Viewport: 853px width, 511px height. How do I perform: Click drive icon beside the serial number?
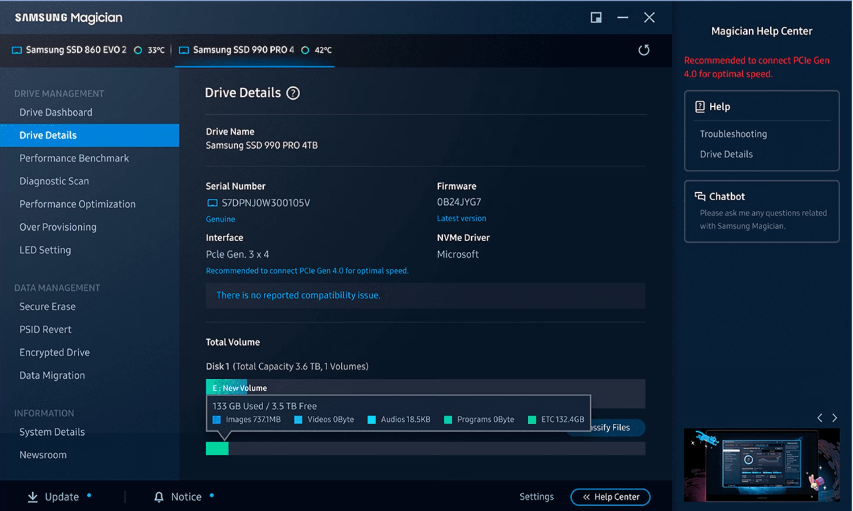click(212, 203)
